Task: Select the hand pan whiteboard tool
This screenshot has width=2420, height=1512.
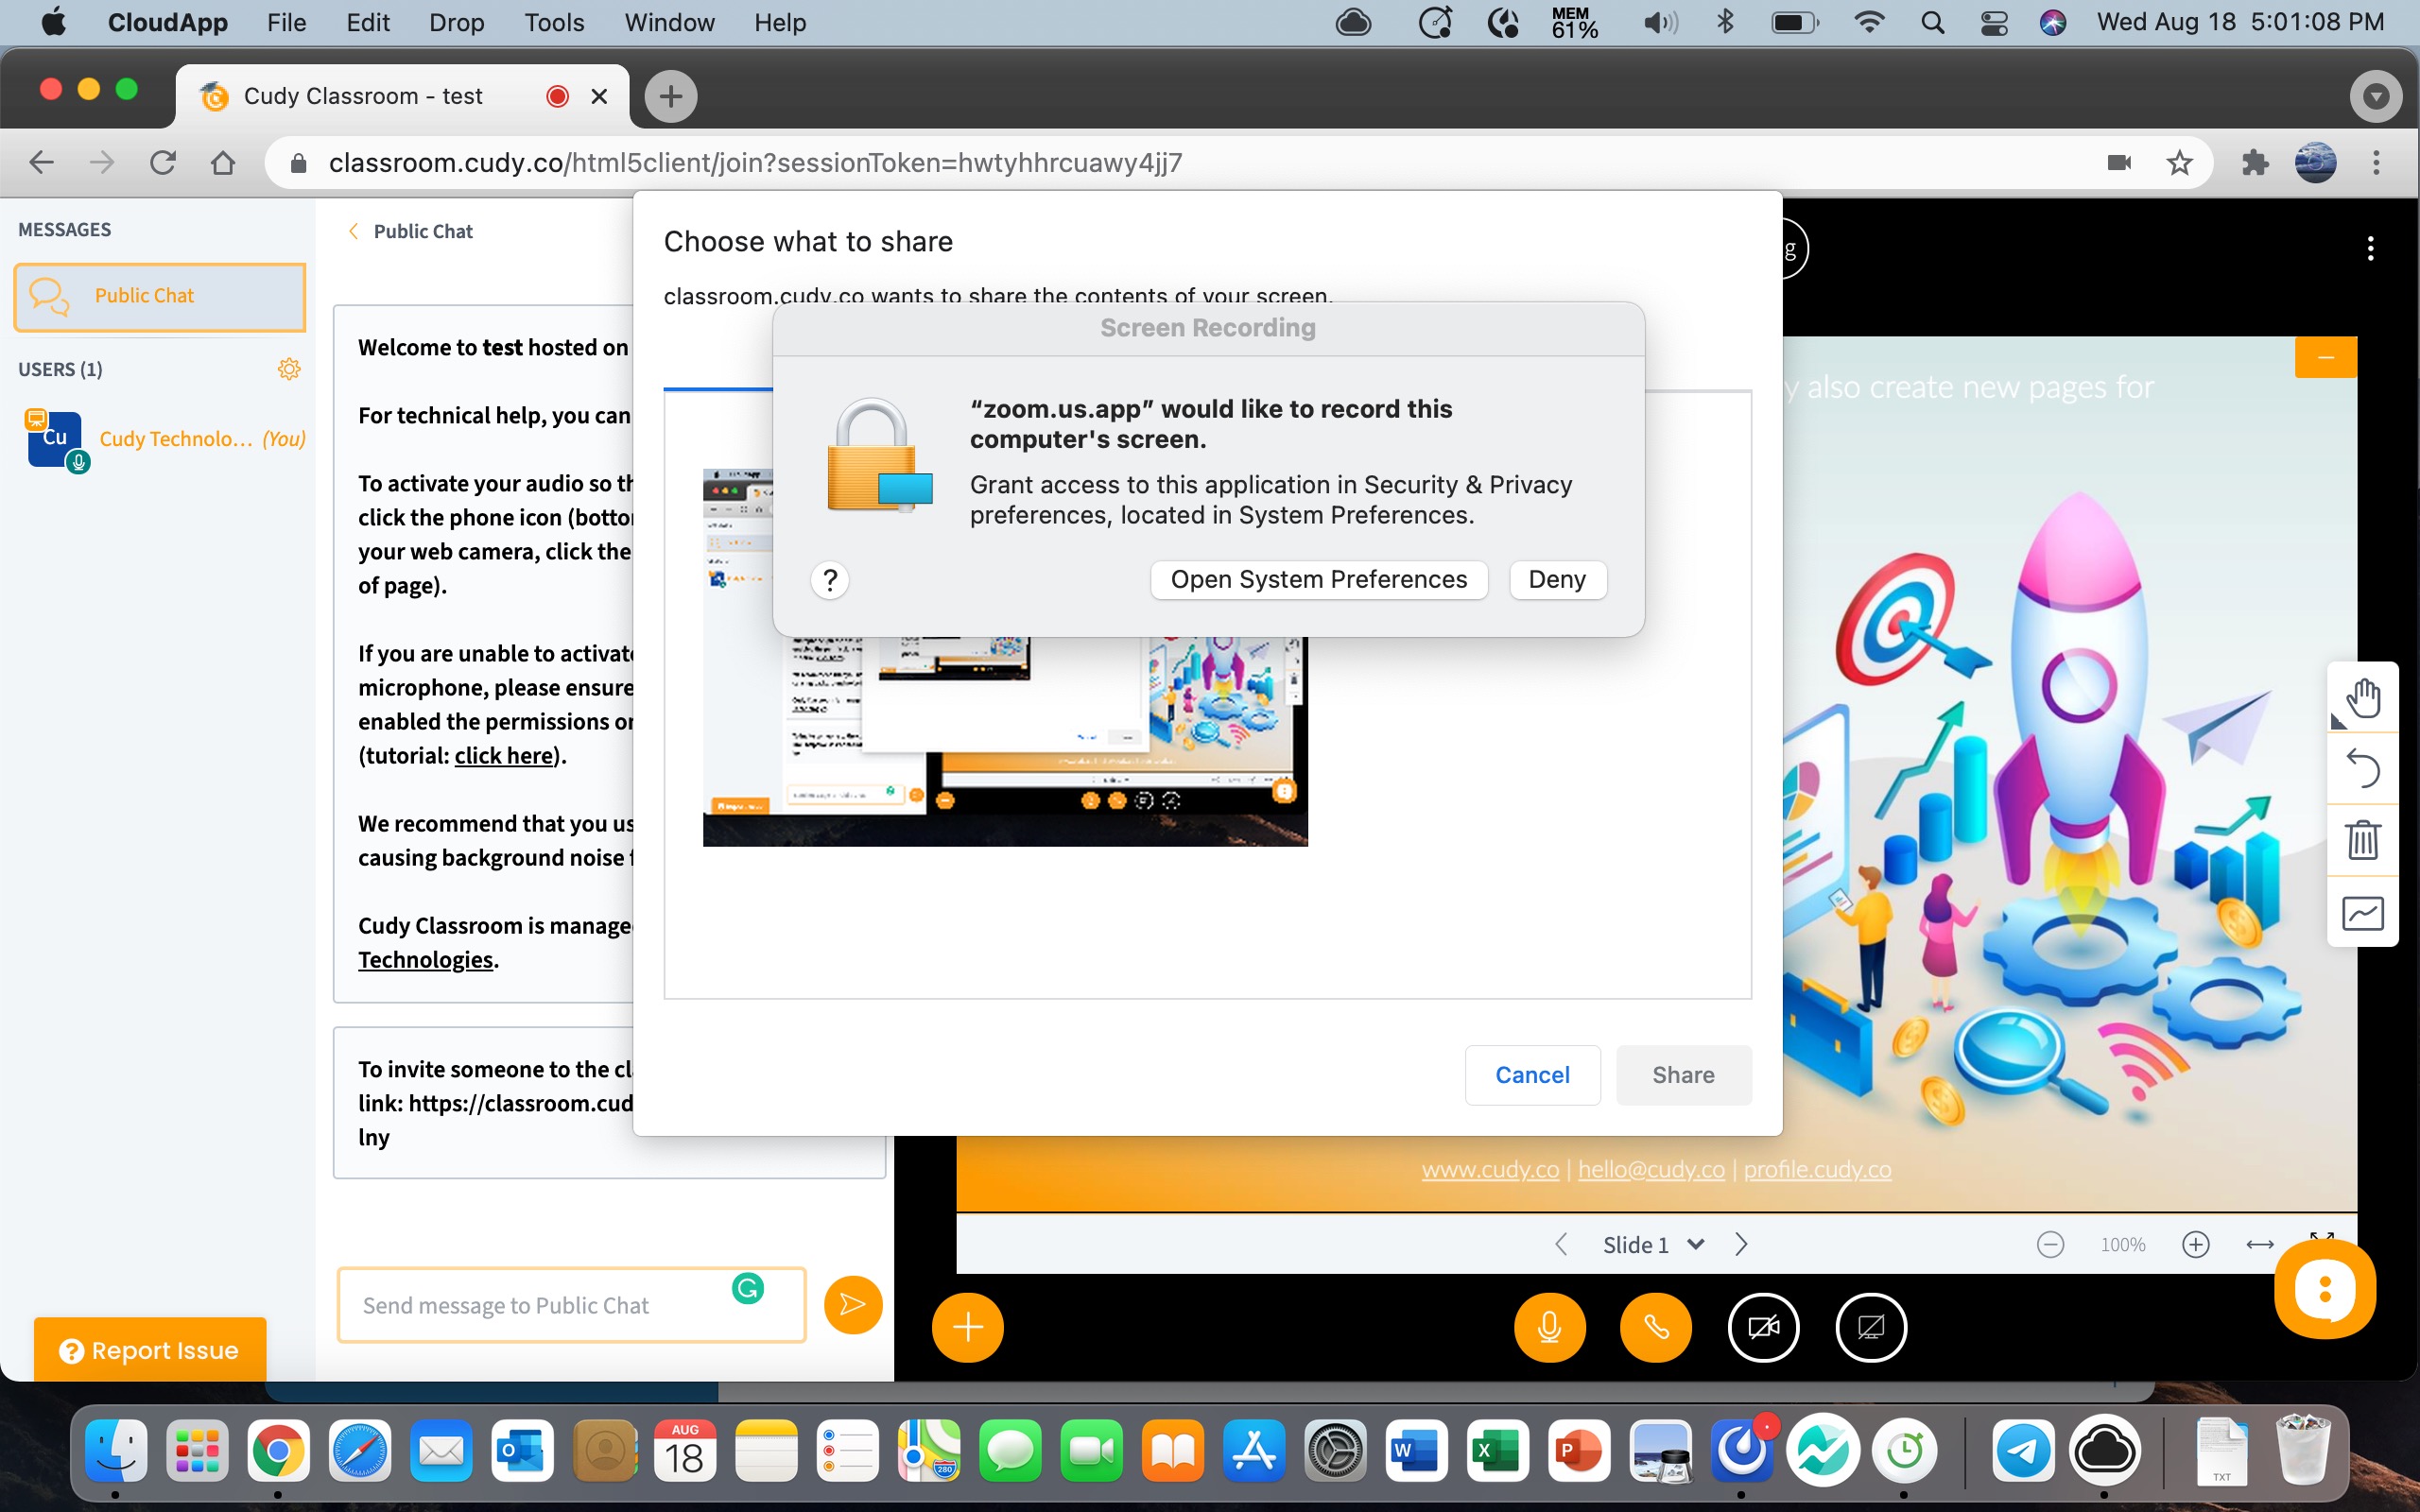Action: pos(2362,697)
